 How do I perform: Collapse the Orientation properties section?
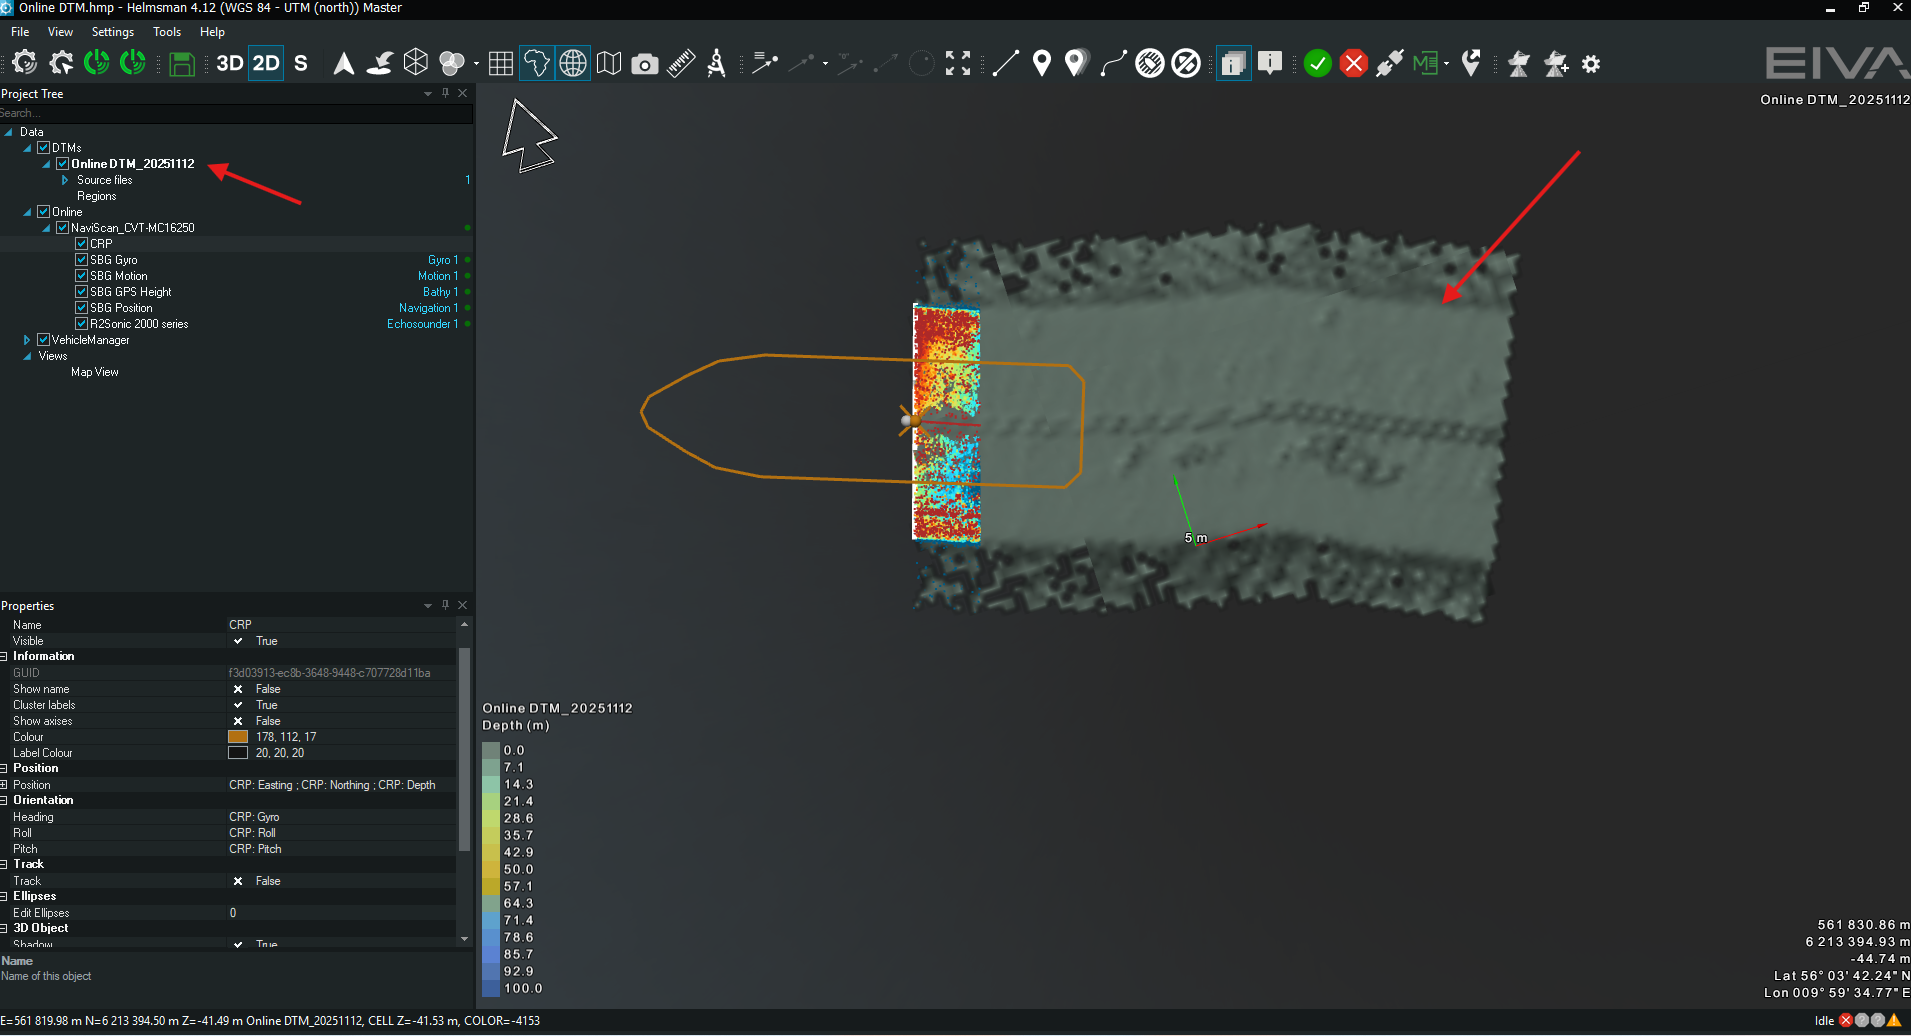click(x=4, y=801)
